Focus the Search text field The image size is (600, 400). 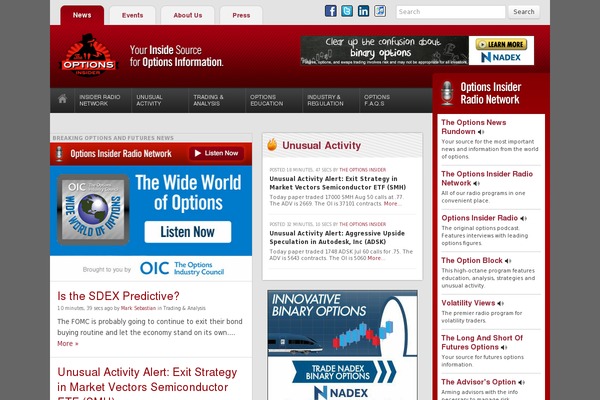(451, 12)
